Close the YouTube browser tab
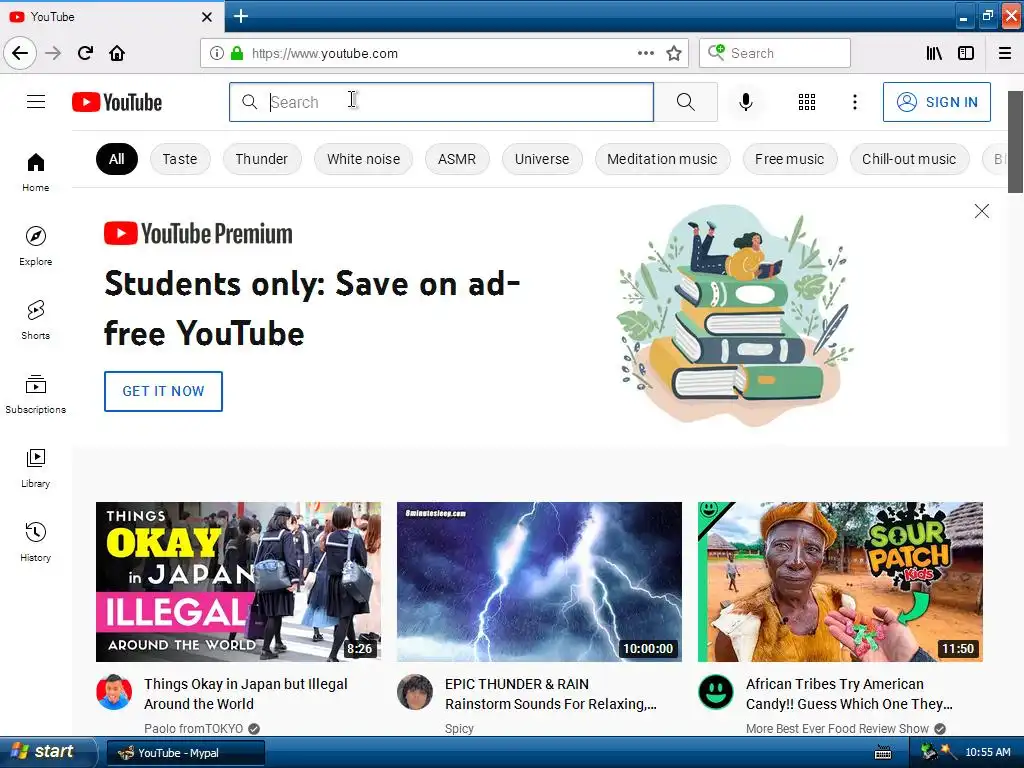Image resolution: width=1024 pixels, height=768 pixels. coord(206,17)
